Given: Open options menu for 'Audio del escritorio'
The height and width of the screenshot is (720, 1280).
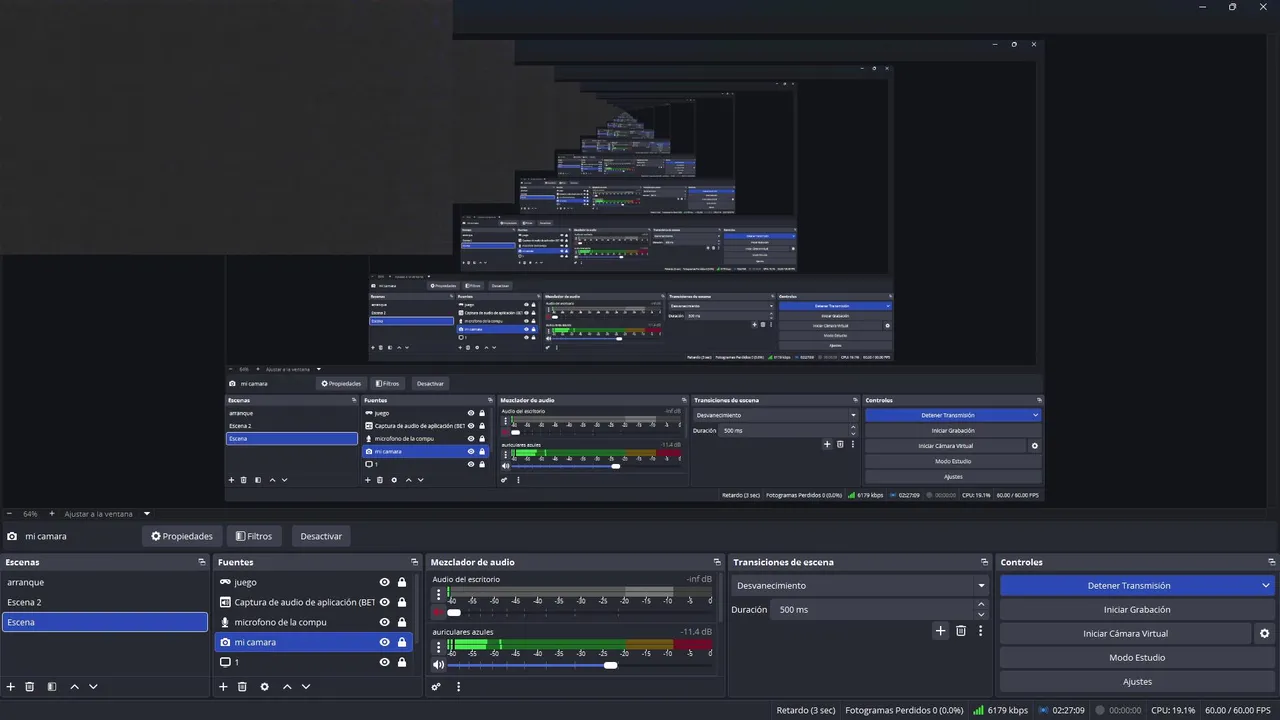Looking at the screenshot, I should coord(438,595).
